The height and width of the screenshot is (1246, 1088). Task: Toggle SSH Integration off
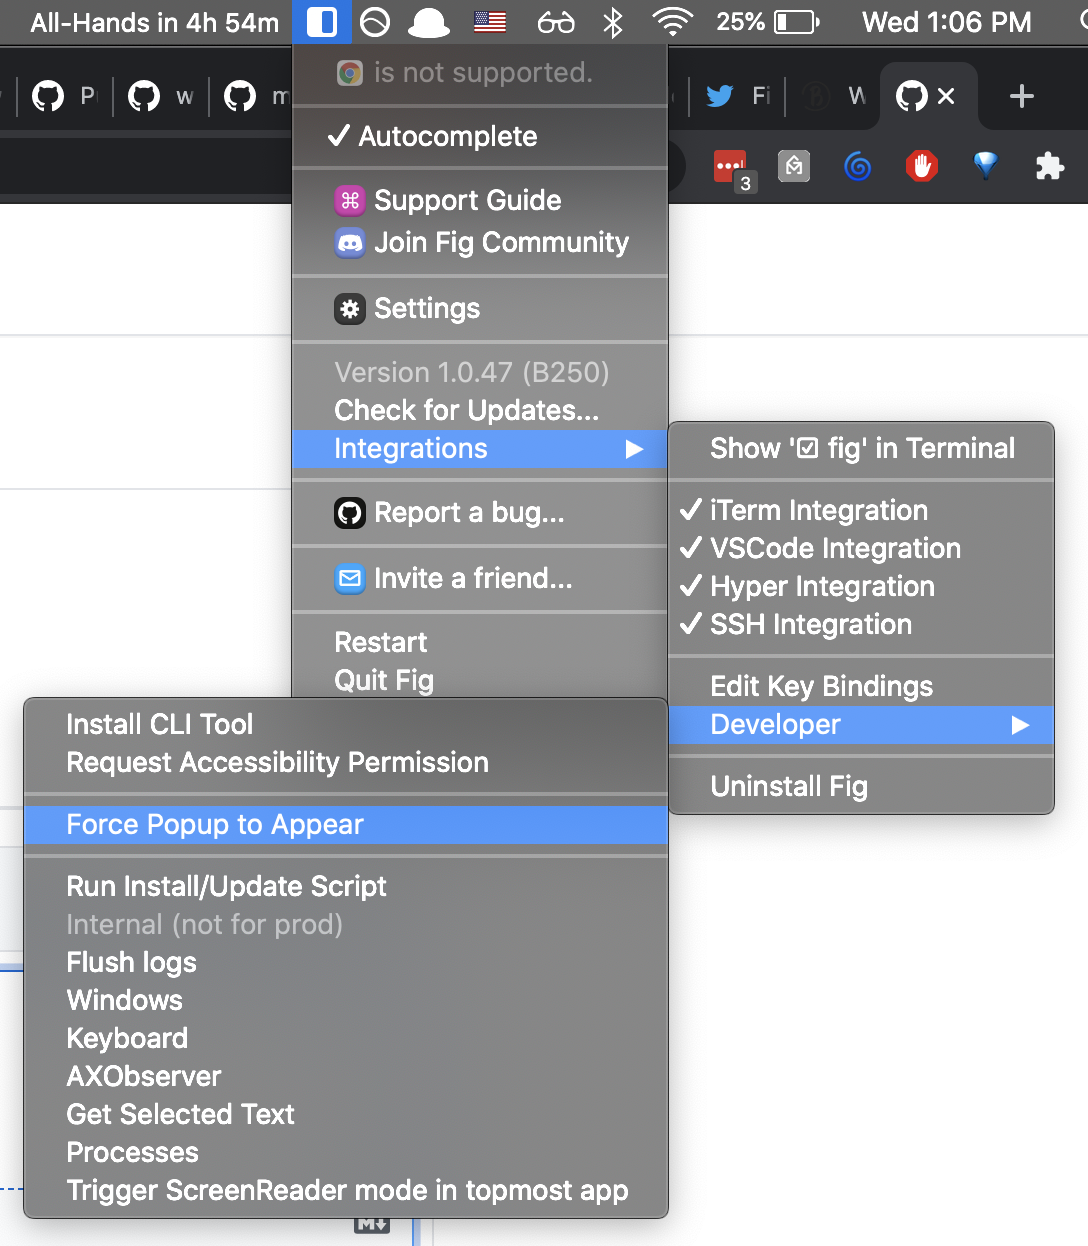(810, 624)
